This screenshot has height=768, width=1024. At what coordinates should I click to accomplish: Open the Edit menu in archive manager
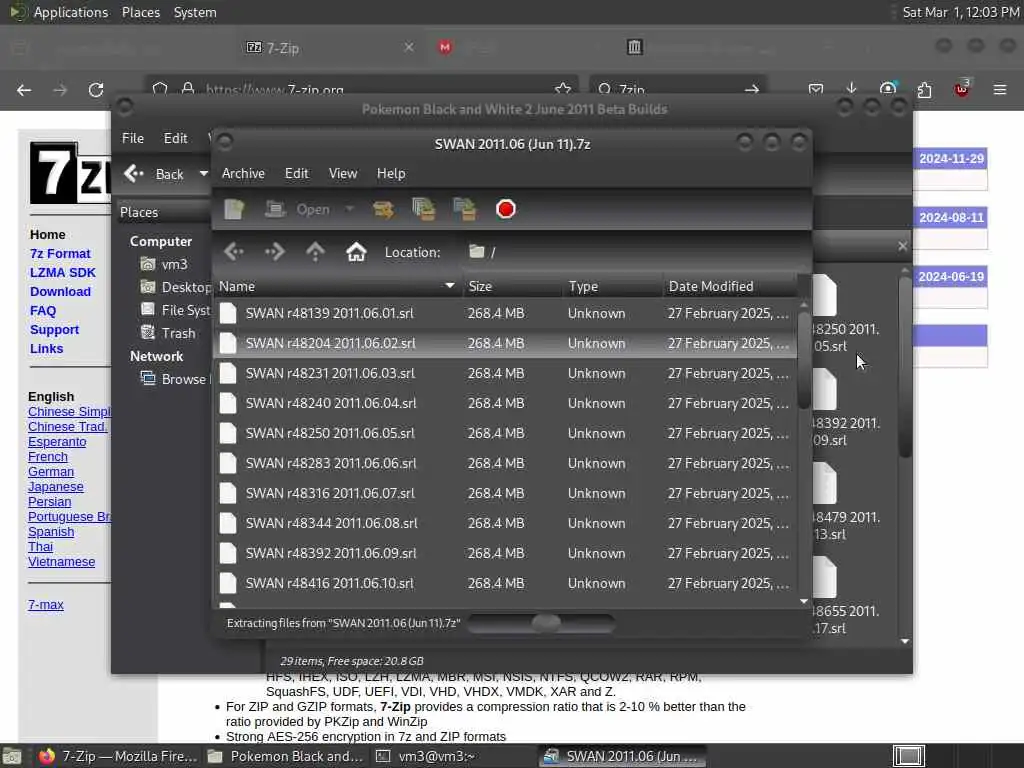pos(296,174)
